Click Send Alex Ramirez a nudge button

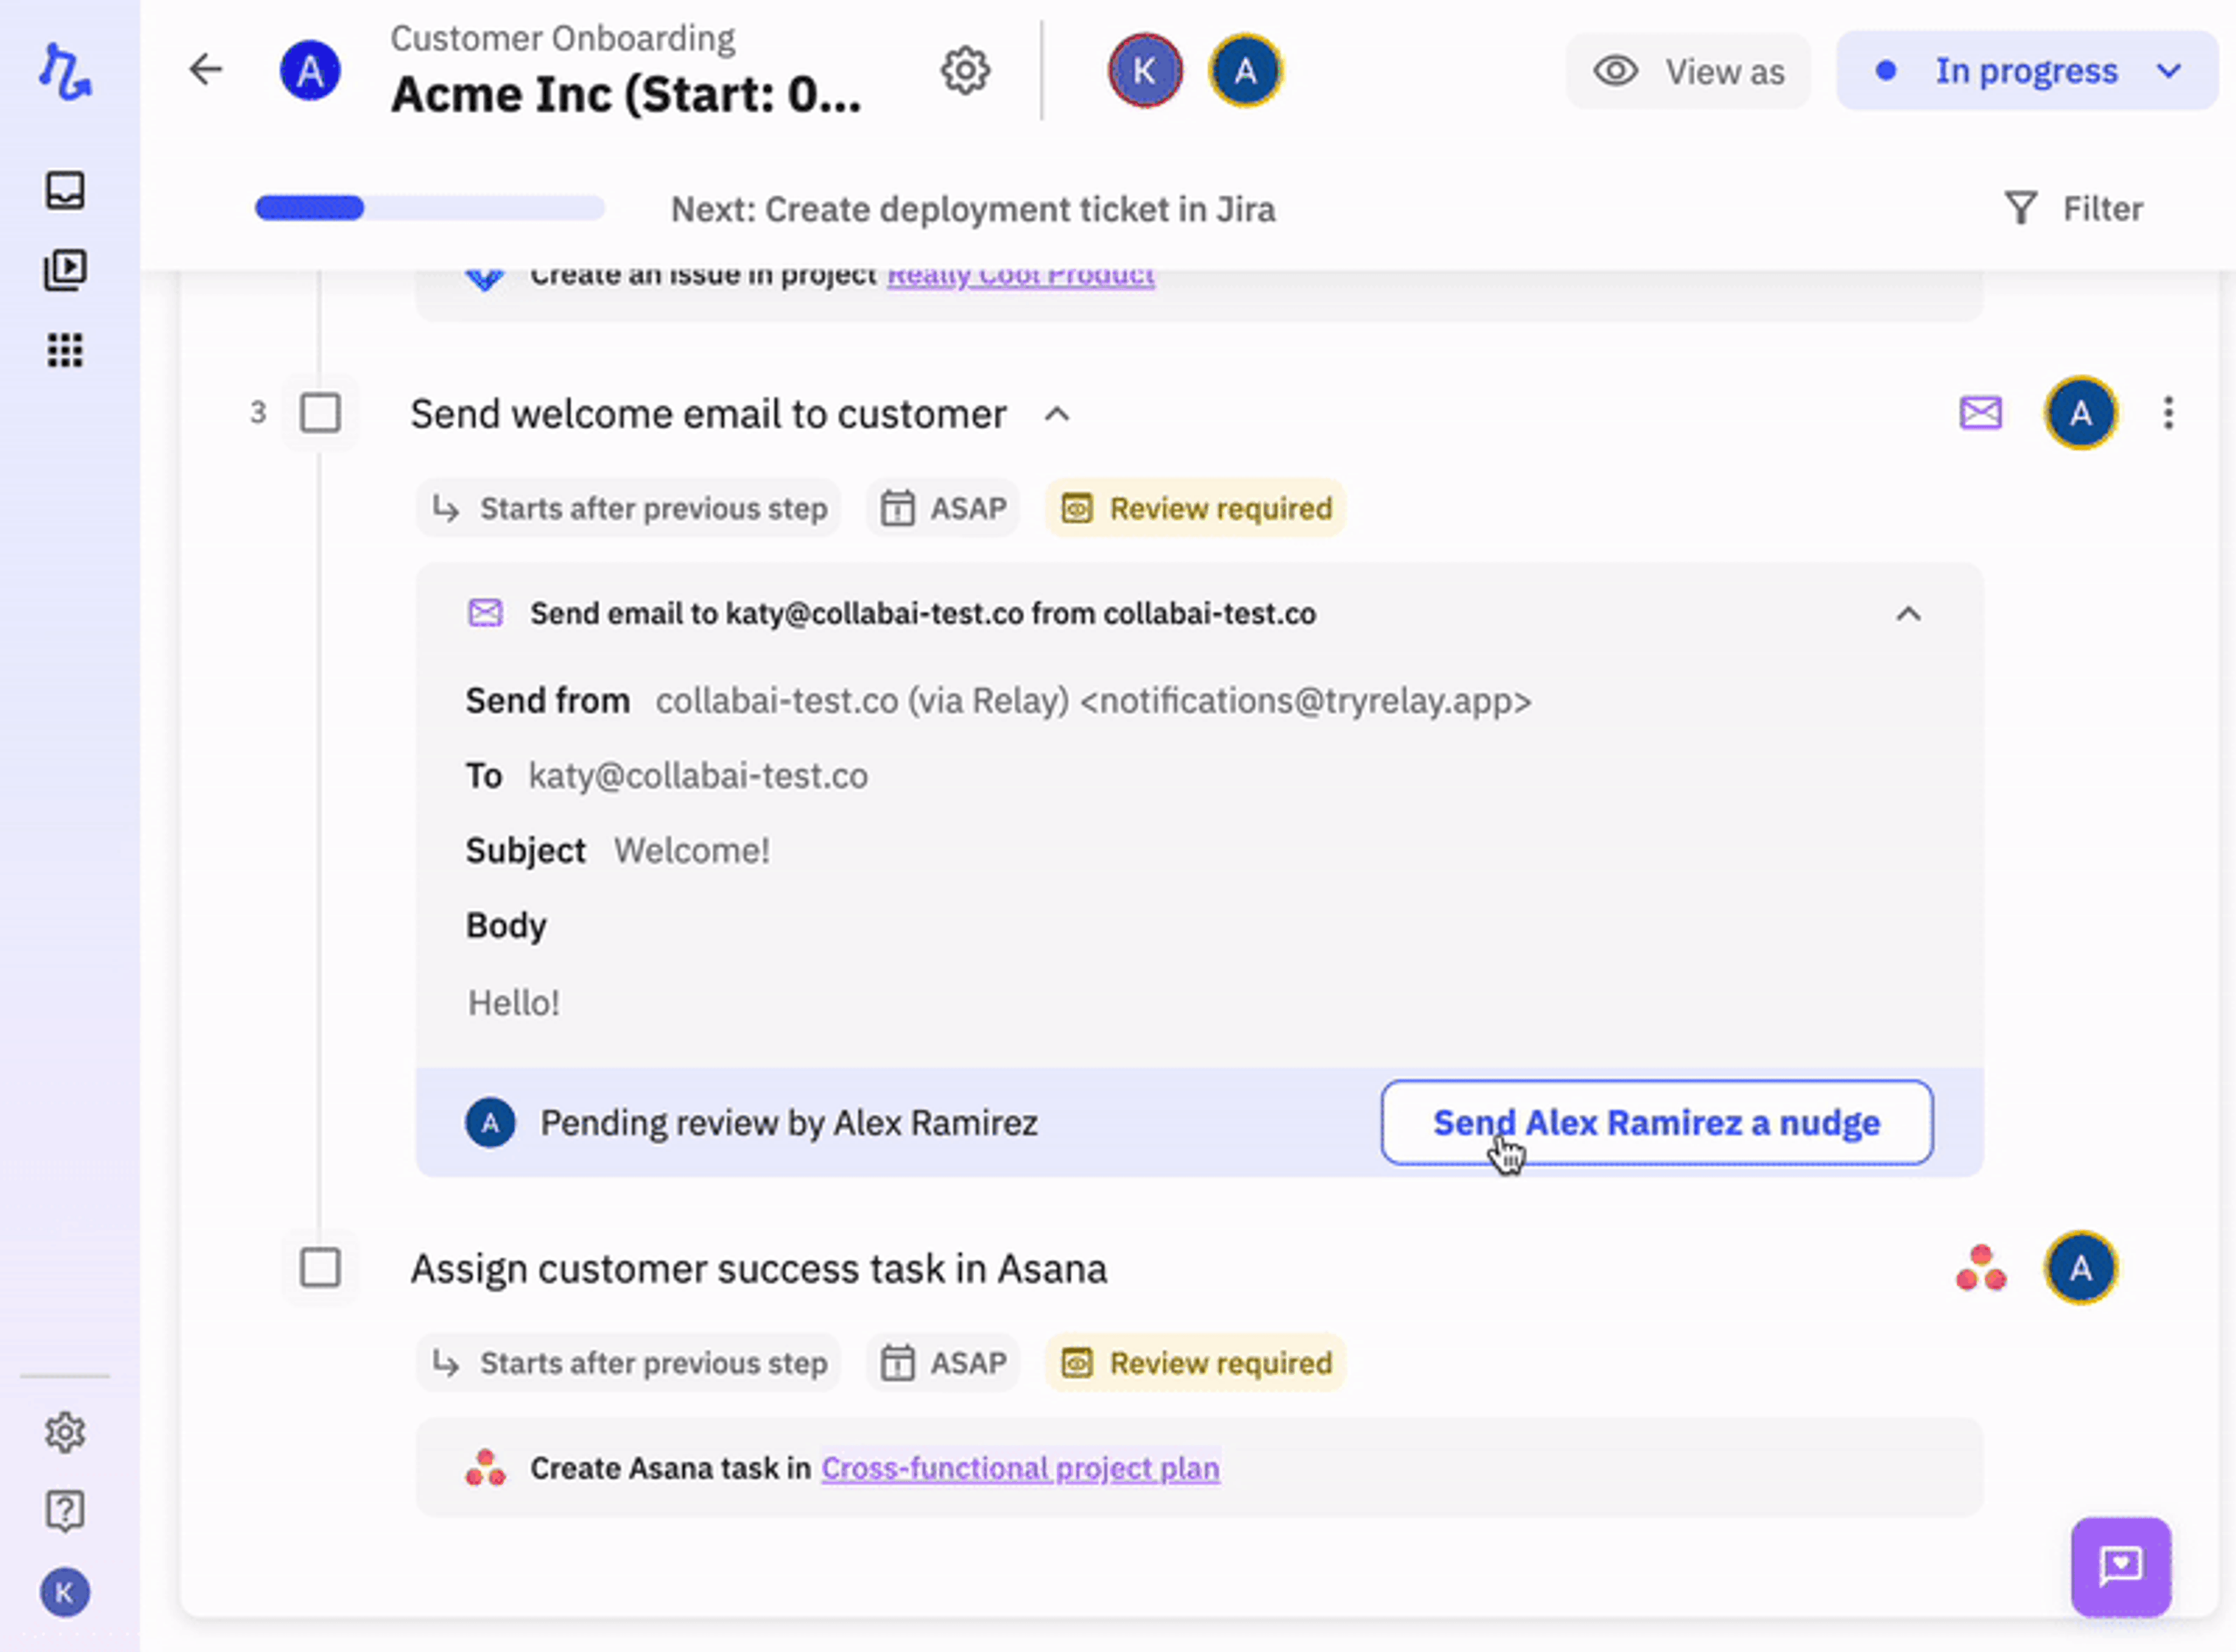click(1656, 1122)
